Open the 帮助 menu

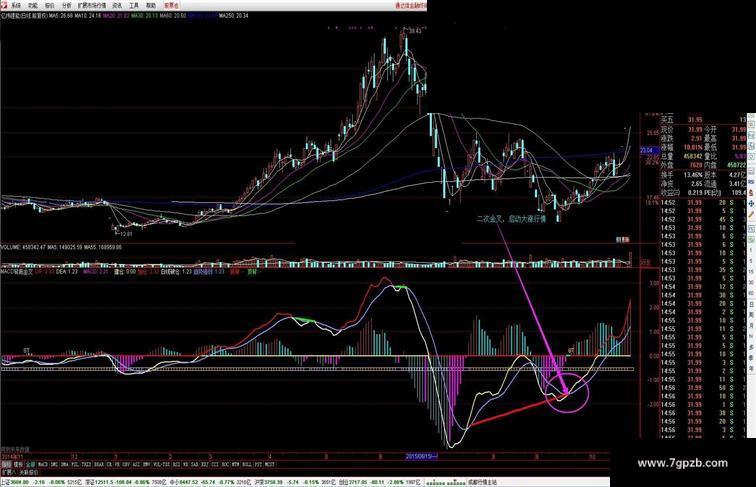151,5
